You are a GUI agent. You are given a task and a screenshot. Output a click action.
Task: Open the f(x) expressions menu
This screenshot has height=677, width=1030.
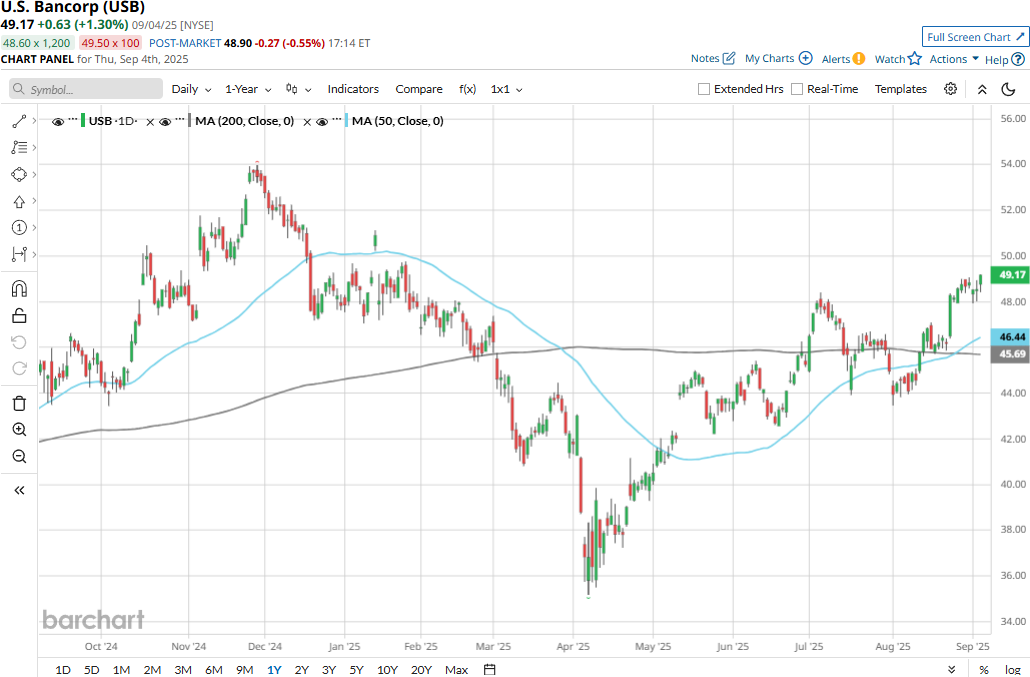pos(468,89)
